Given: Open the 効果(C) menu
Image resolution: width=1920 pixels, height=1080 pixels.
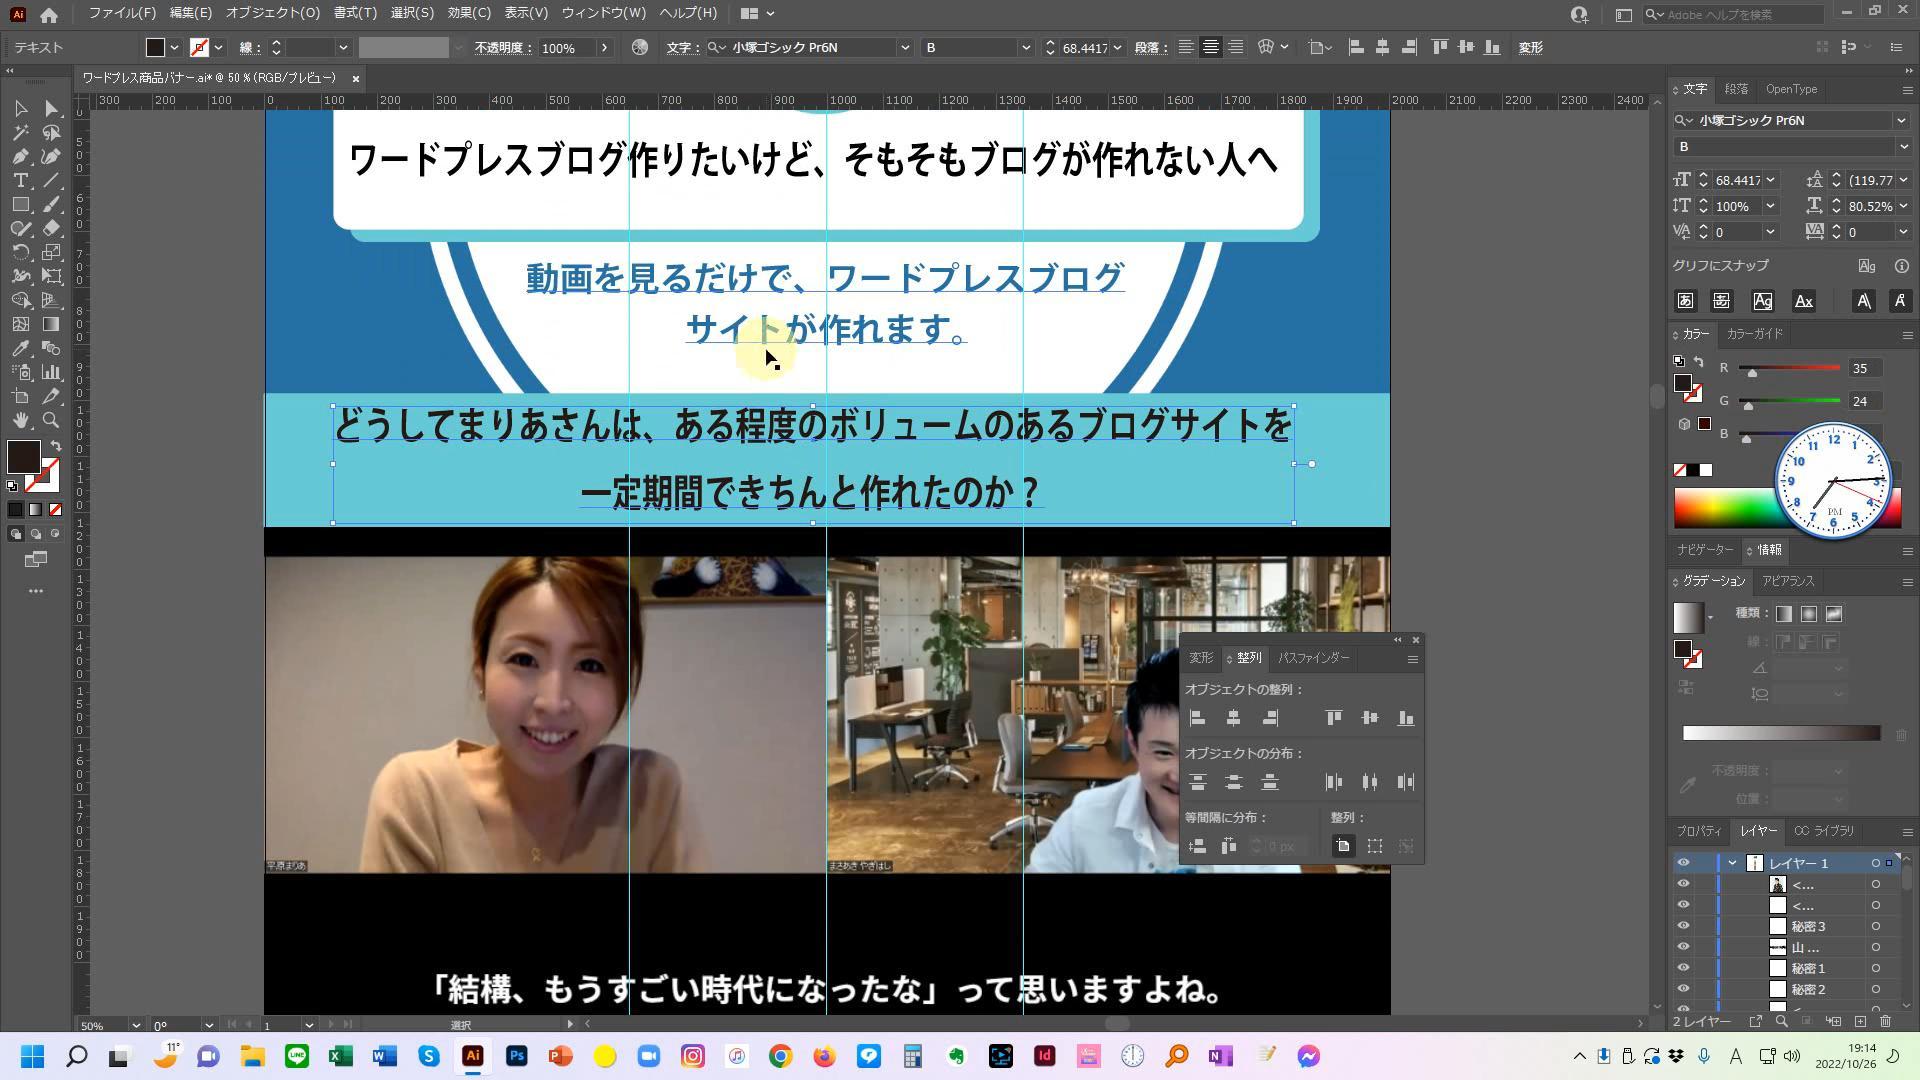Looking at the screenshot, I should click(468, 13).
